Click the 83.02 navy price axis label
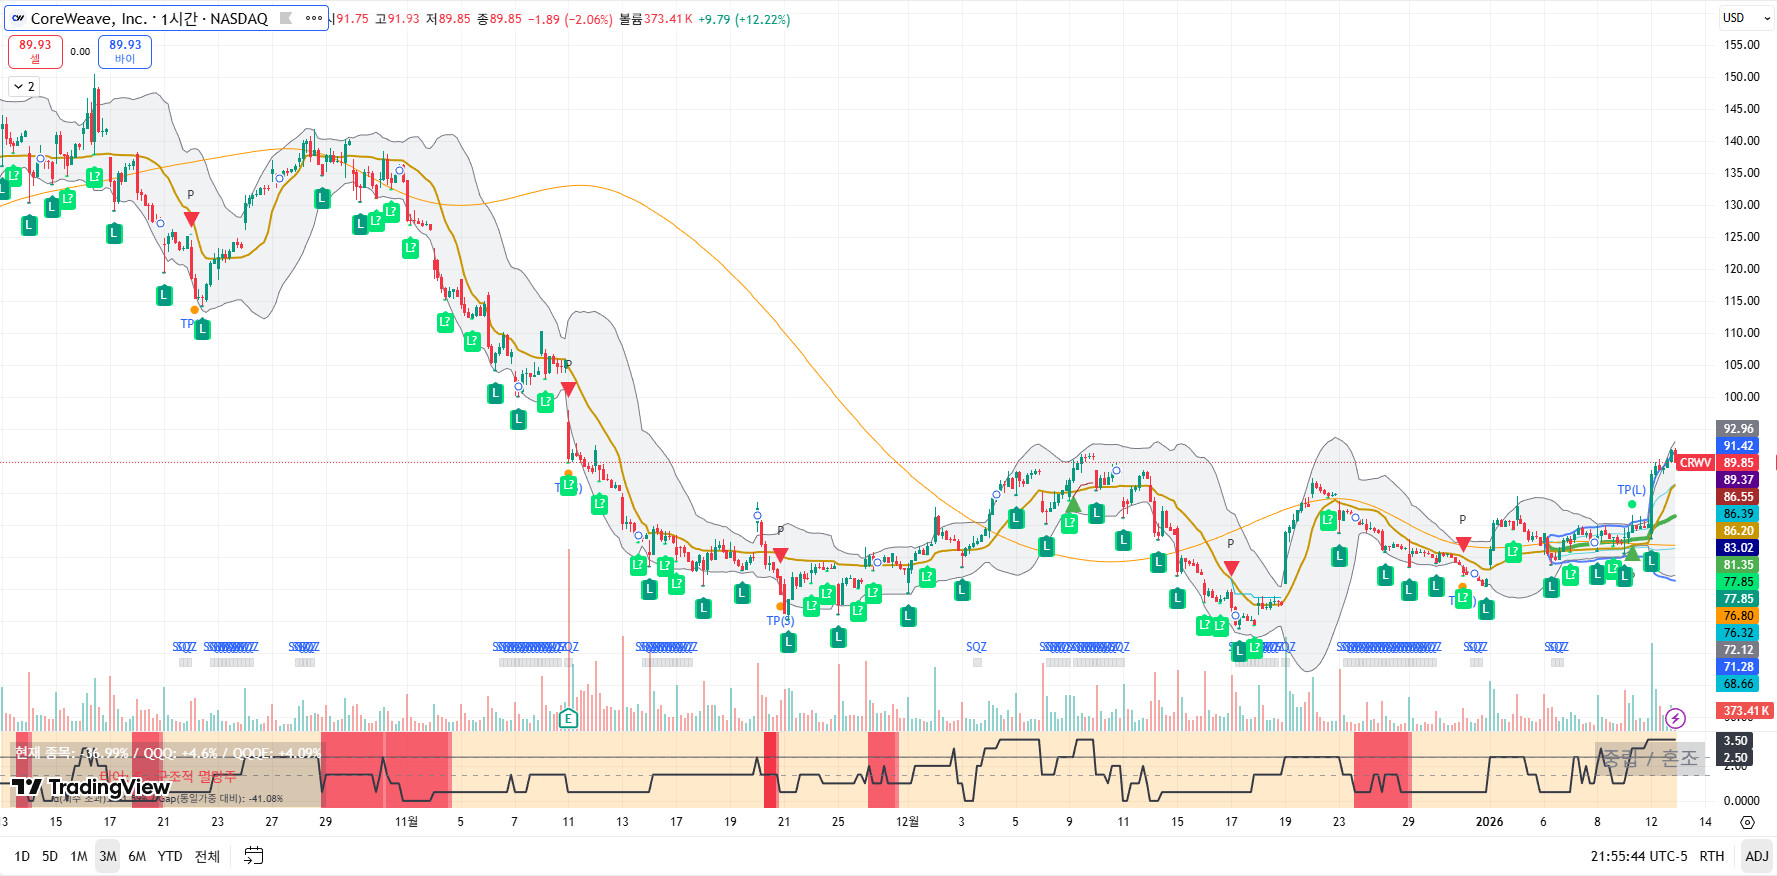Viewport: 1777px width, 876px height. tap(1738, 548)
